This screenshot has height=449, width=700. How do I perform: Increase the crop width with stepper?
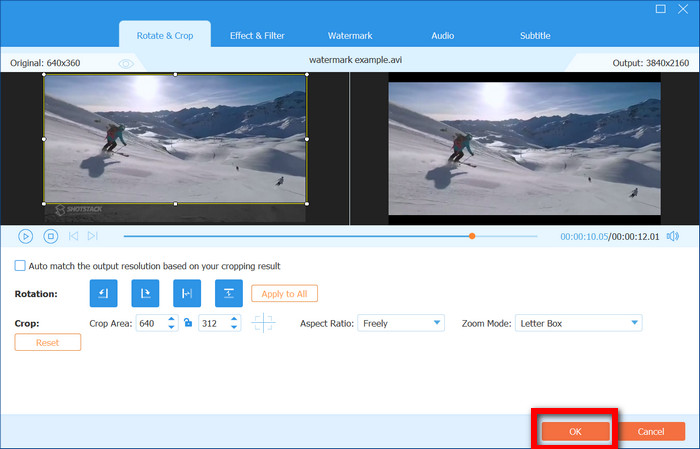pyautogui.click(x=172, y=319)
